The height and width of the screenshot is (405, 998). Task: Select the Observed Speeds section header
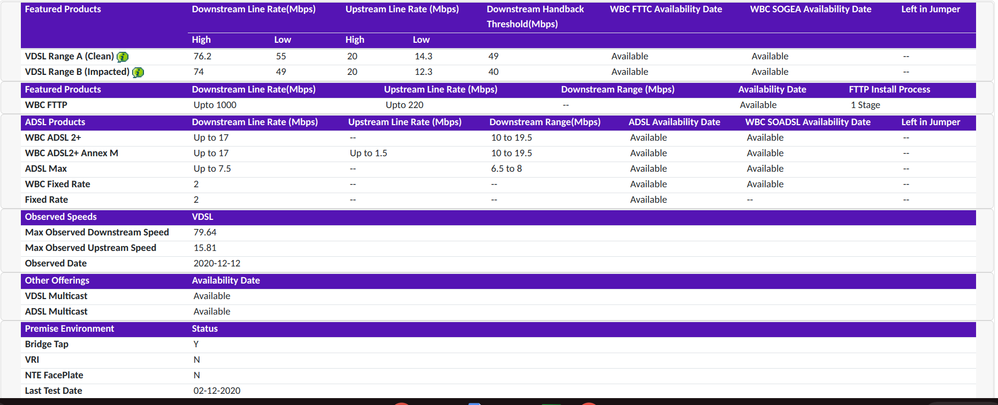click(60, 216)
